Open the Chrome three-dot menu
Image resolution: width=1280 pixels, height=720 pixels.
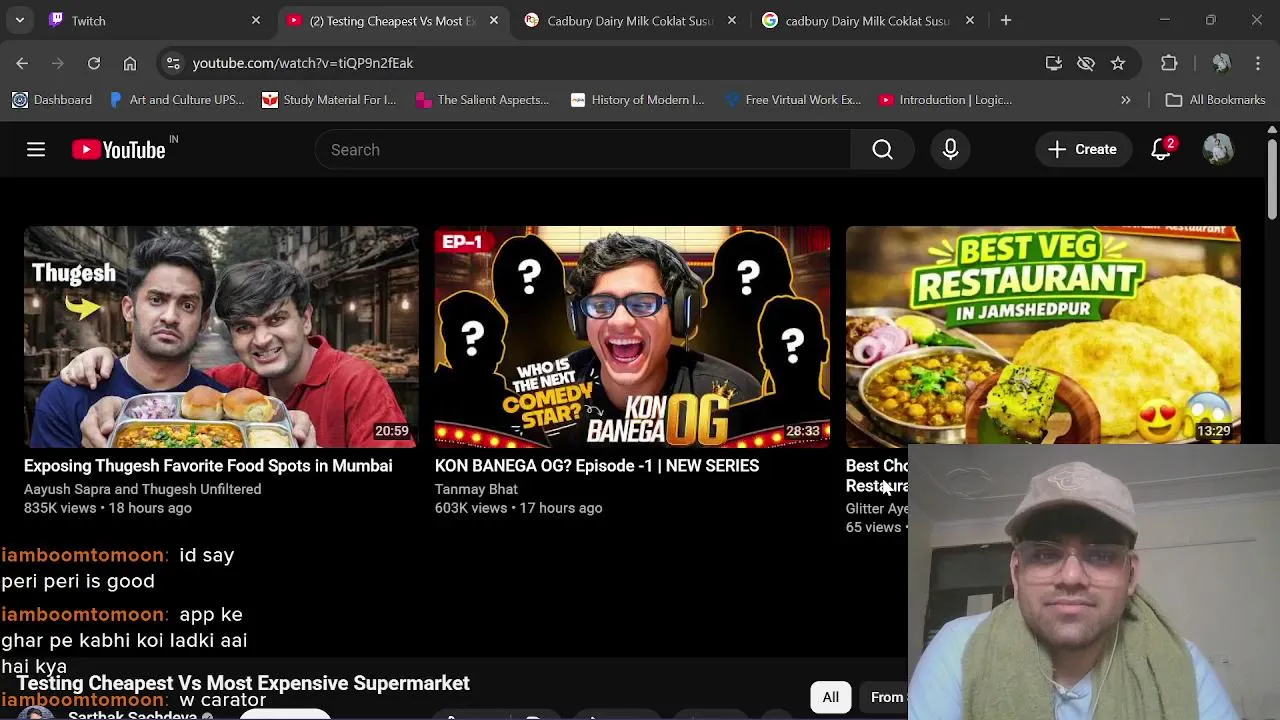[x=1258, y=63]
